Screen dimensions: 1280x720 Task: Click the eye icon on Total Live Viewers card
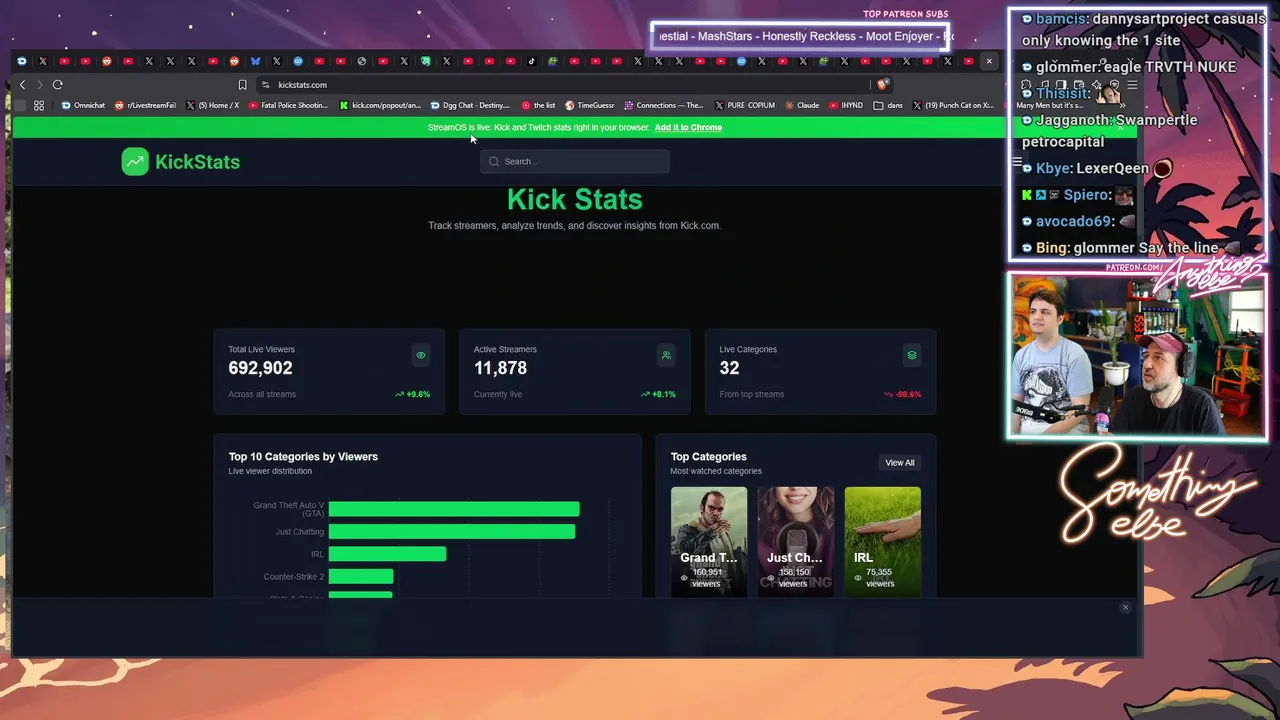click(x=421, y=355)
